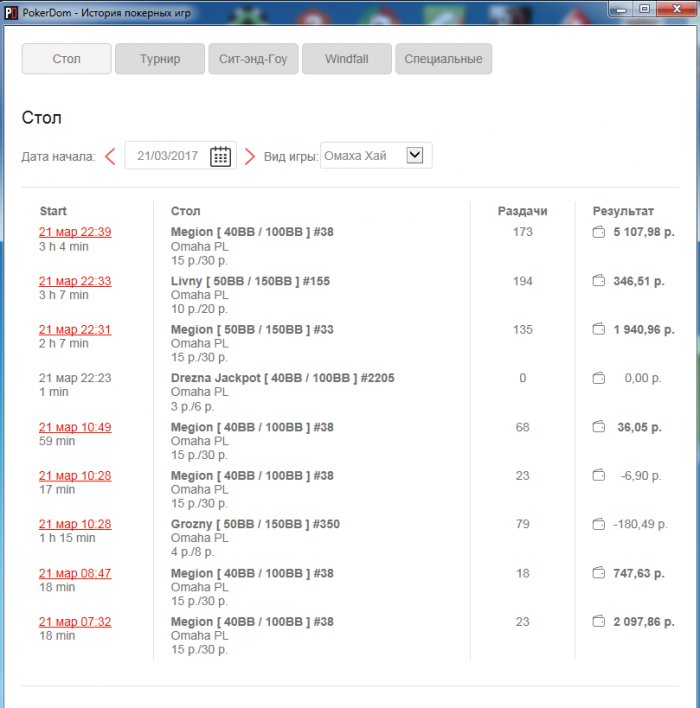Open session link 21 мар 08:47
The image size is (700, 708).
(75, 573)
